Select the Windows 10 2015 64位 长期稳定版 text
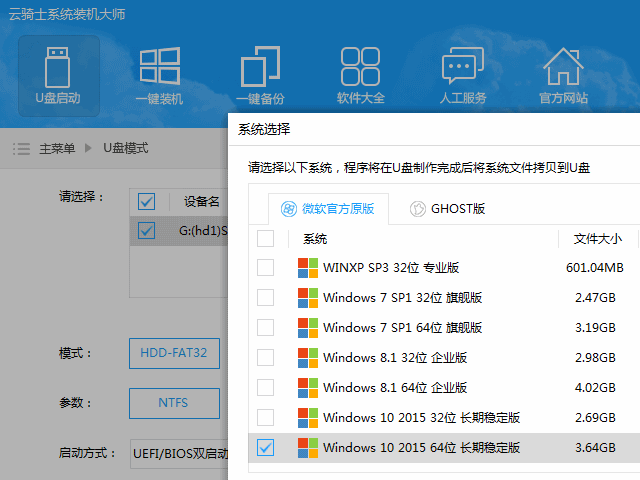Image resolution: width=640 pixels, height=480 pixels. 422,448
